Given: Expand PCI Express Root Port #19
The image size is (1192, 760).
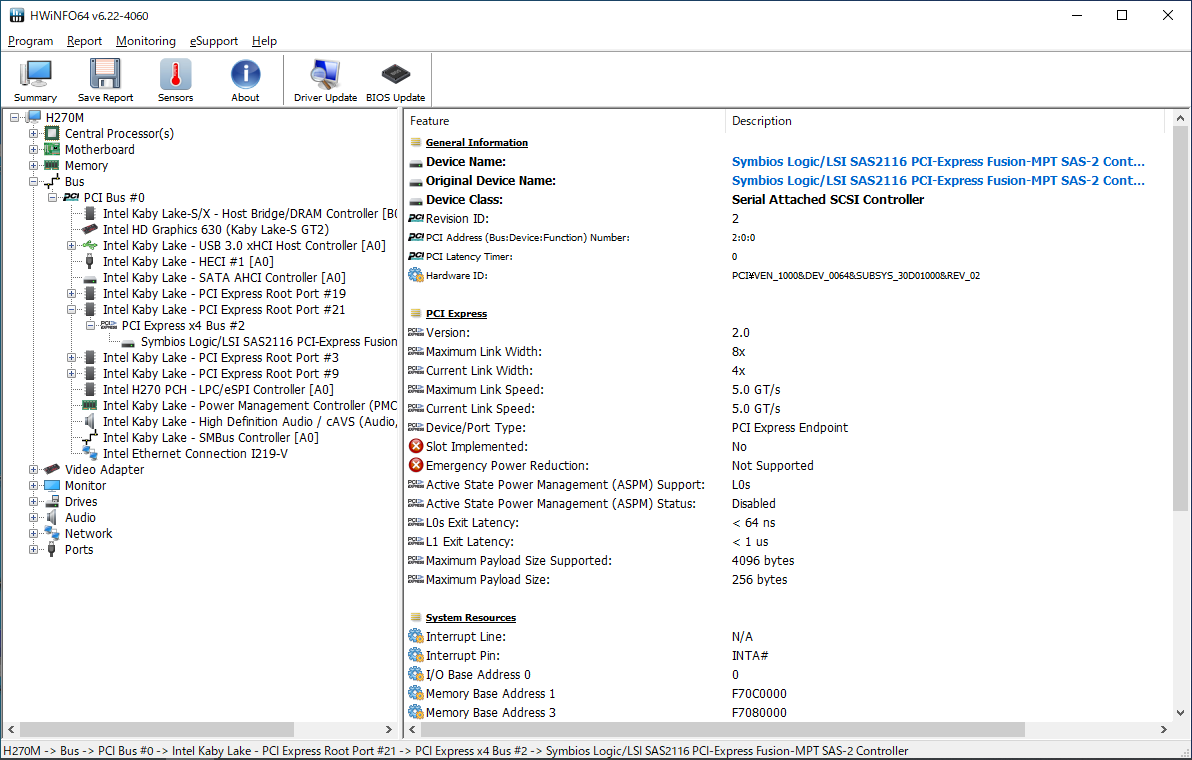Looking at the screenshot, I should click(x=71, y=293).
